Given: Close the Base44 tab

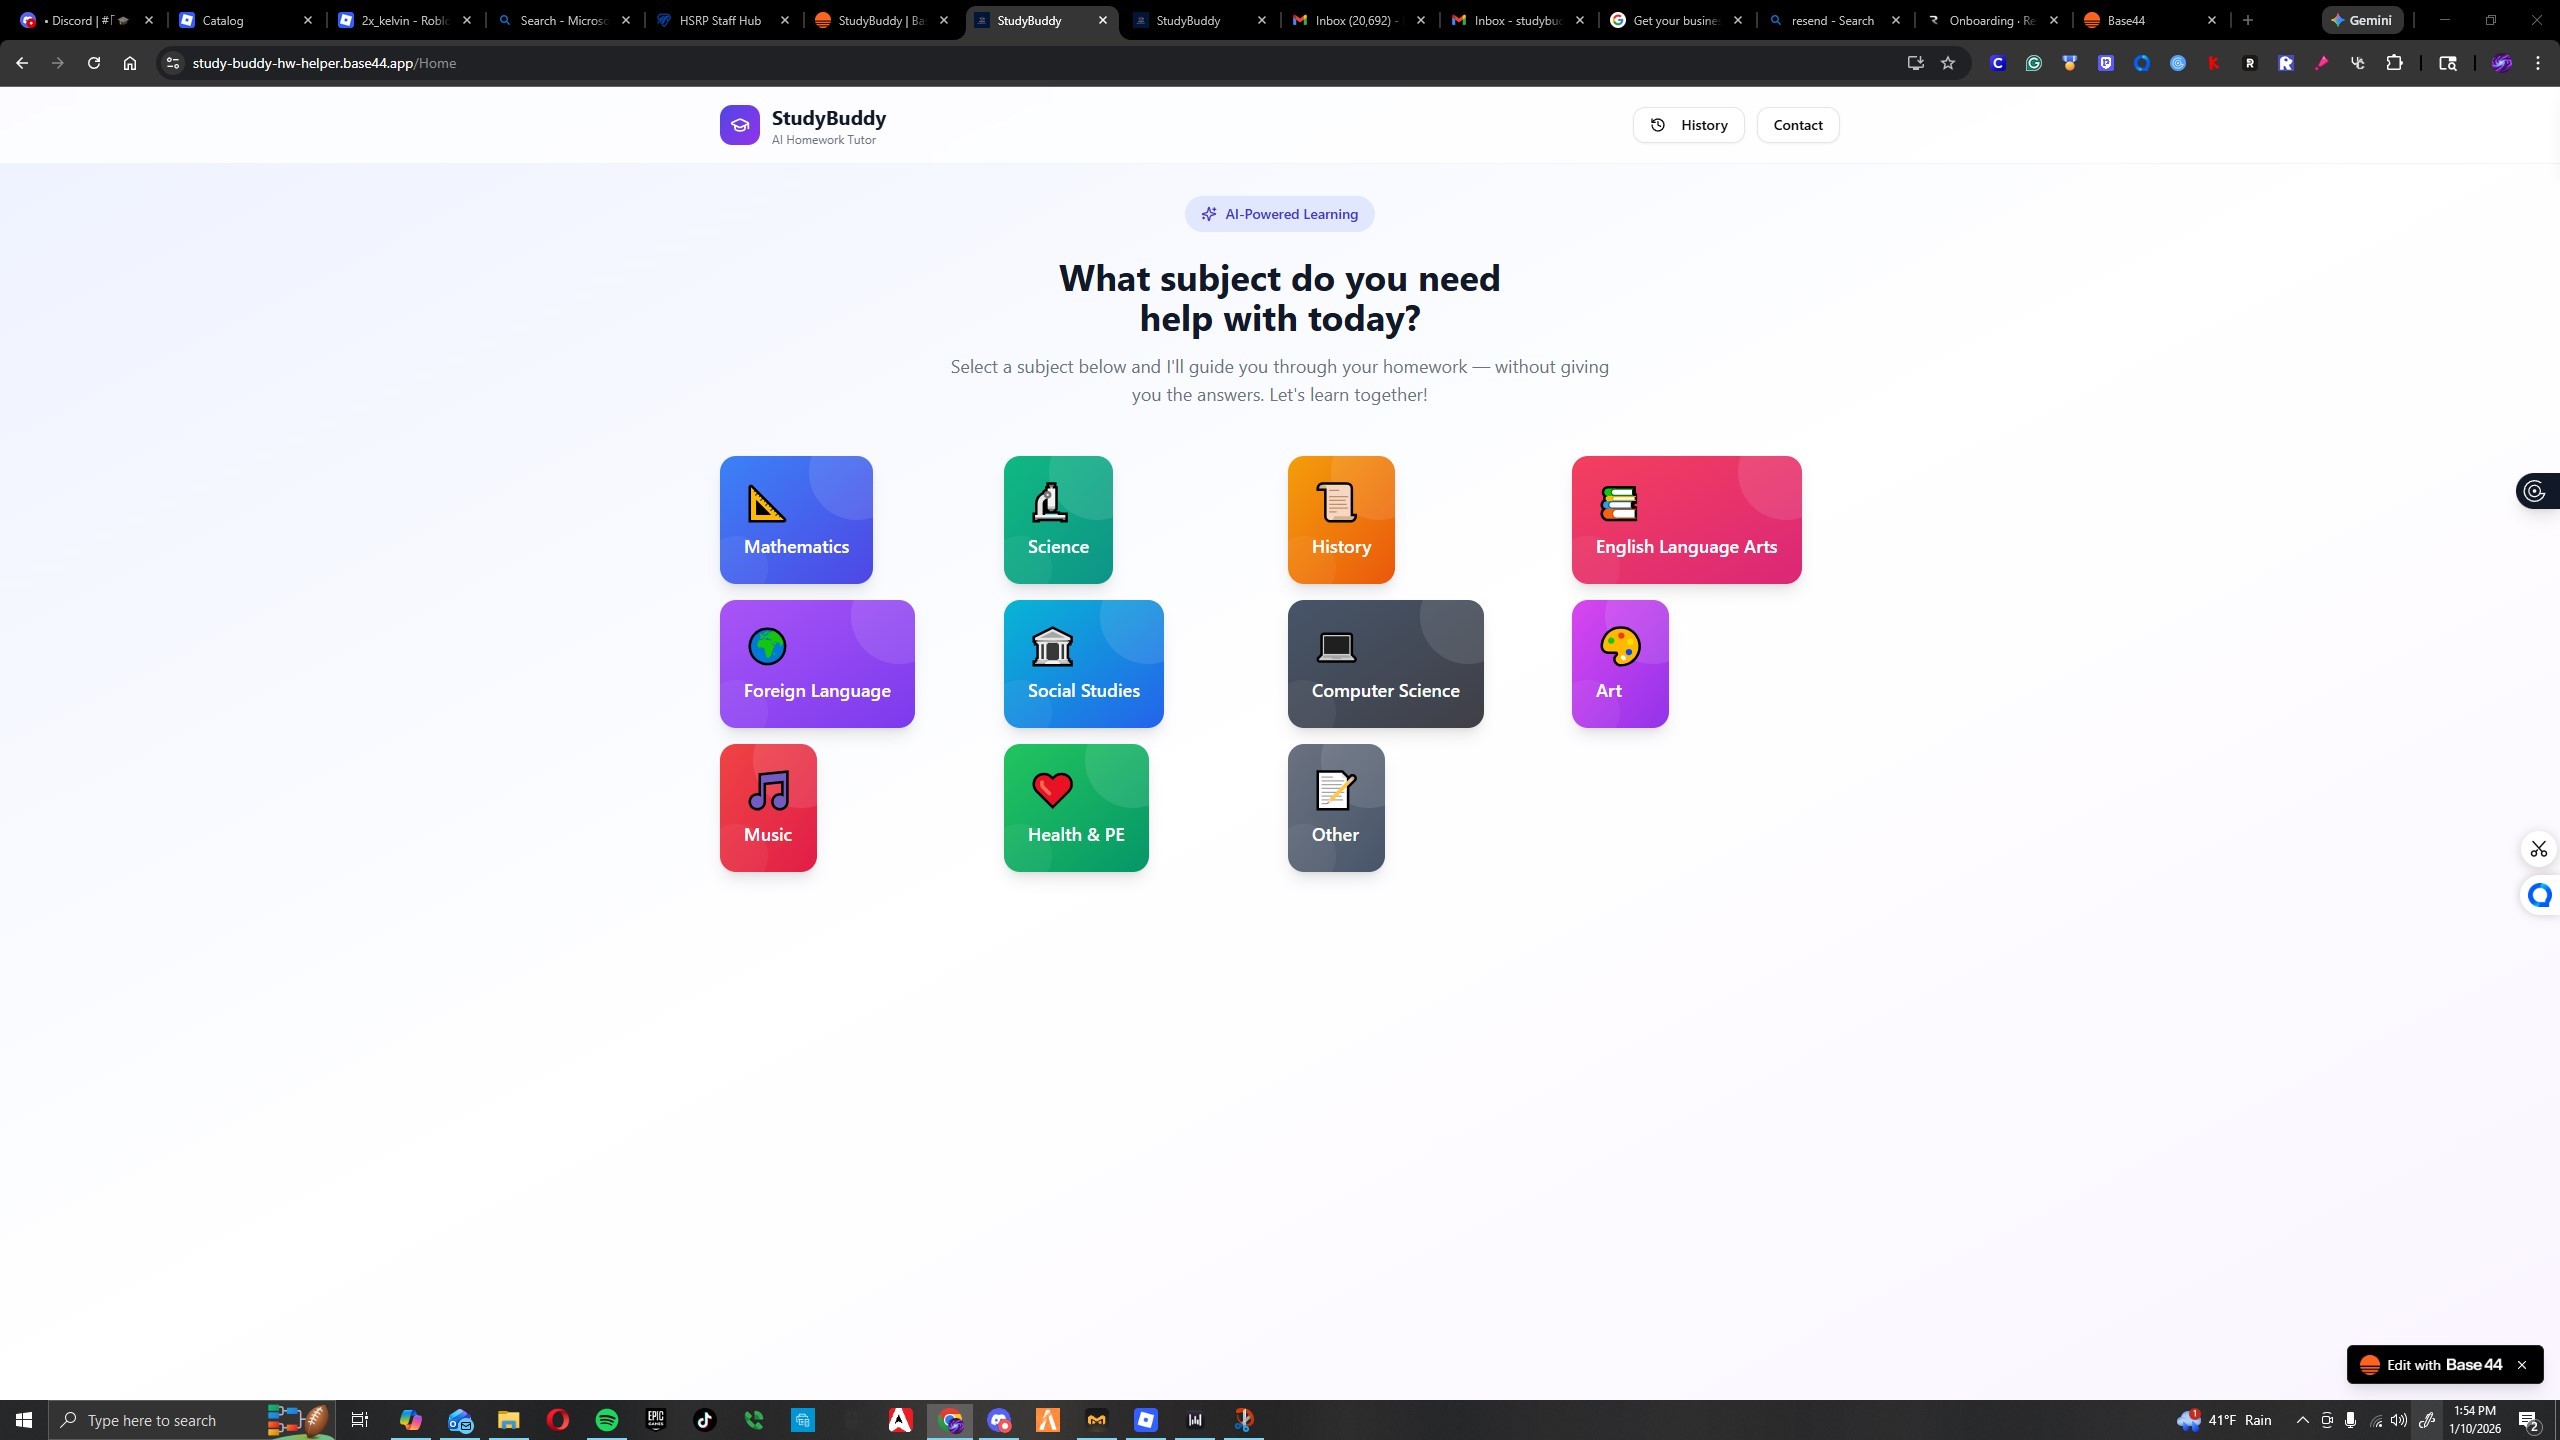Looking at the screenshot, I should (2212, 20).
